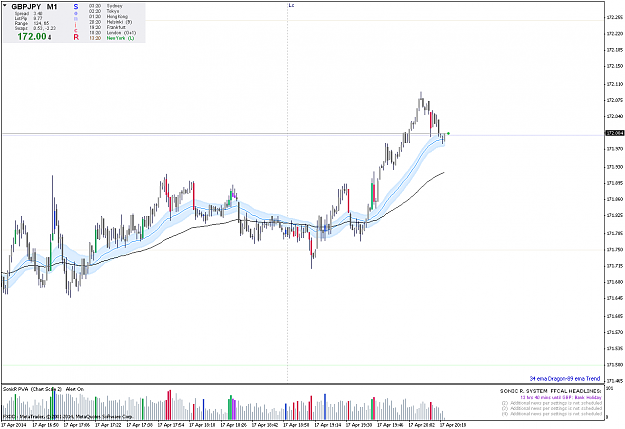This screenshot has width=625, height=429.
Task: Click the green current price dot marker
Action: (448, 134)
